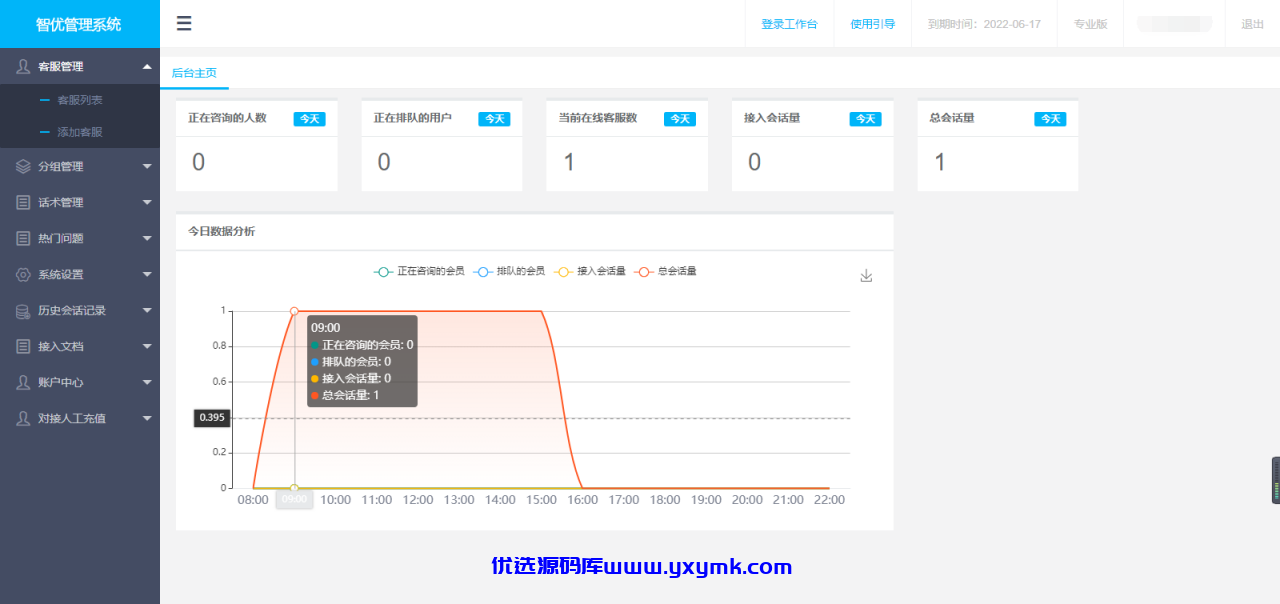
Task: Click 今天 badge on 总会话量 card
Action: pyautogui.click(x=1050, y=119)
